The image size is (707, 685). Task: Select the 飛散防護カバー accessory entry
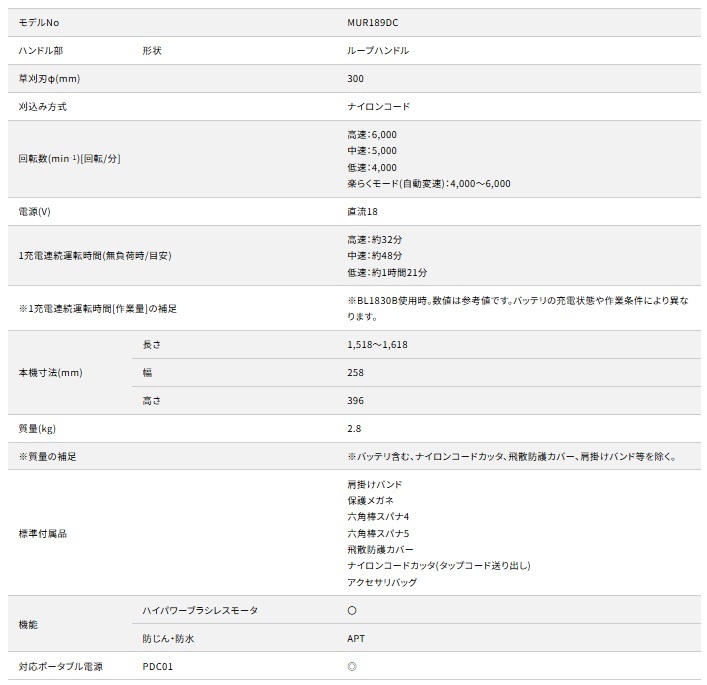[x=380, y=550]
